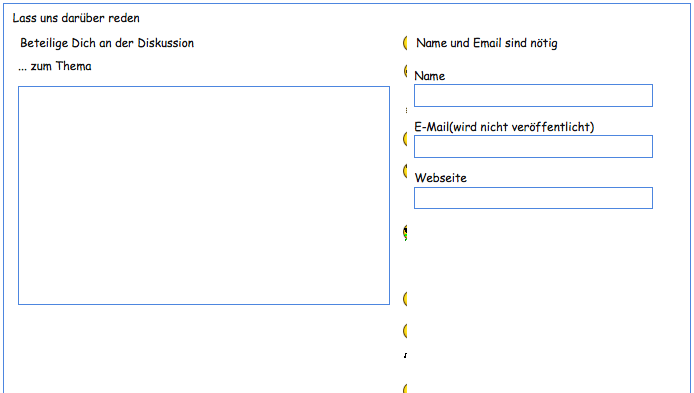Click the E-Mail input field
The image size is (694, 393).
click(x=533, y=146)
